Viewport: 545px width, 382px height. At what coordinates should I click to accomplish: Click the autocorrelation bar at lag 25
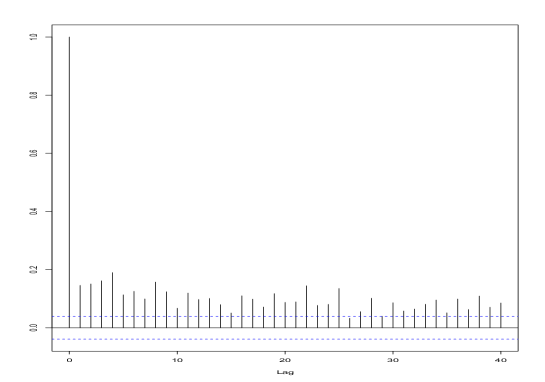pyautogui.click(x=339, y=308)
